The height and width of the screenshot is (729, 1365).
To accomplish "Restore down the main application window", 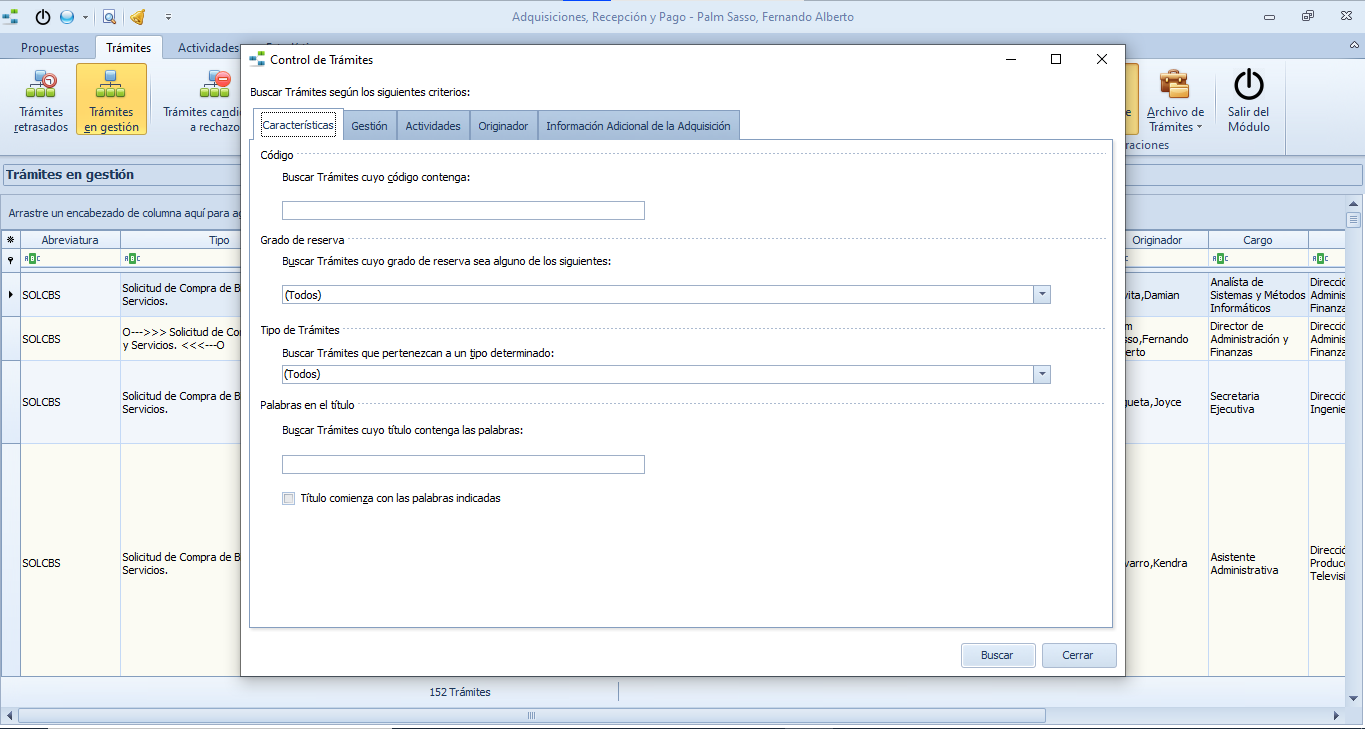I will [x=1307, y=17].
